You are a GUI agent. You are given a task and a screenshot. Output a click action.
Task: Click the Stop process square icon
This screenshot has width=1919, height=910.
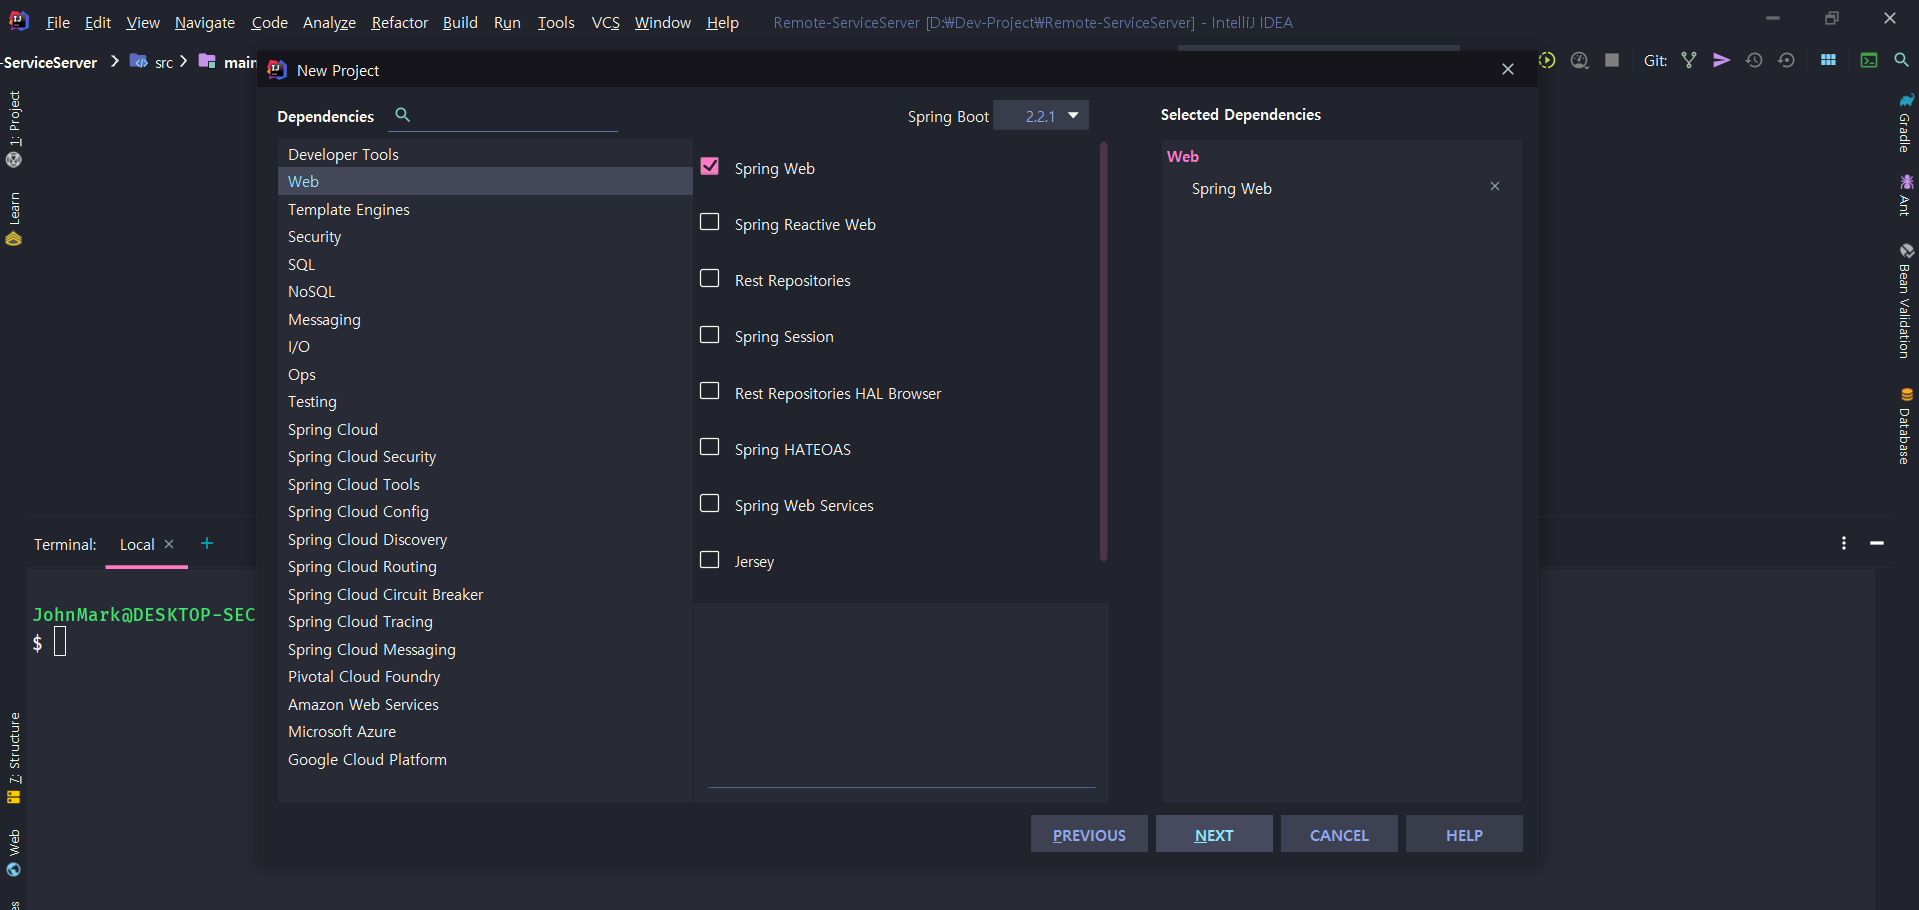[x=1612, y=60]
